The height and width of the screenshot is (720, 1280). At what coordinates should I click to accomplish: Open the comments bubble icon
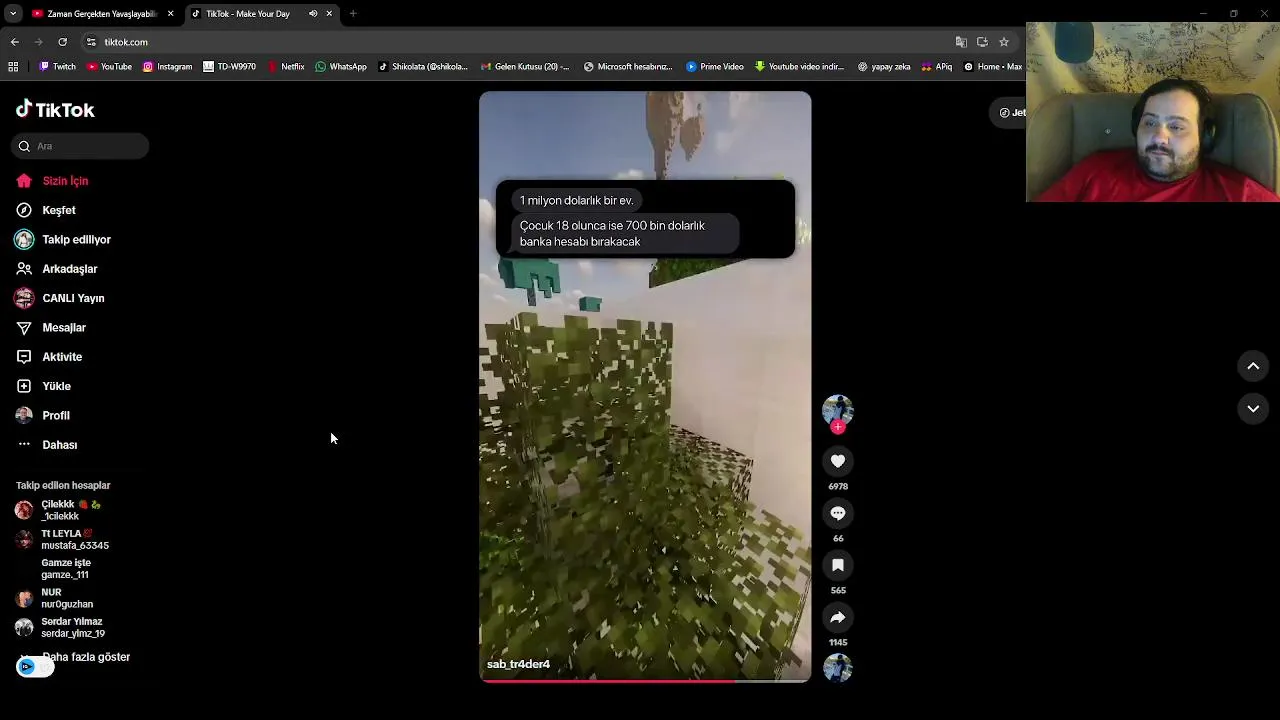[x=838, y=513]
